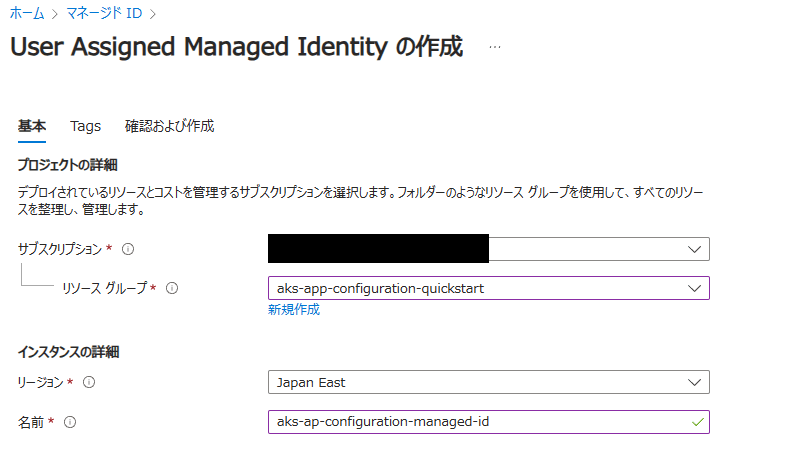788x459 pixels.
Task: Show info tooltip for リージョン
Action: click(89, 382)
